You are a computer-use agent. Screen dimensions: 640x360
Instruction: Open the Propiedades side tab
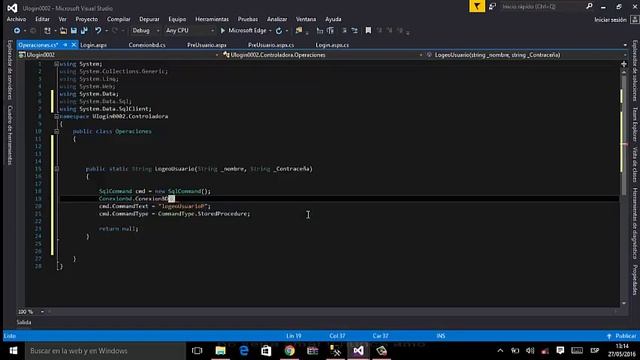[635, 280]
